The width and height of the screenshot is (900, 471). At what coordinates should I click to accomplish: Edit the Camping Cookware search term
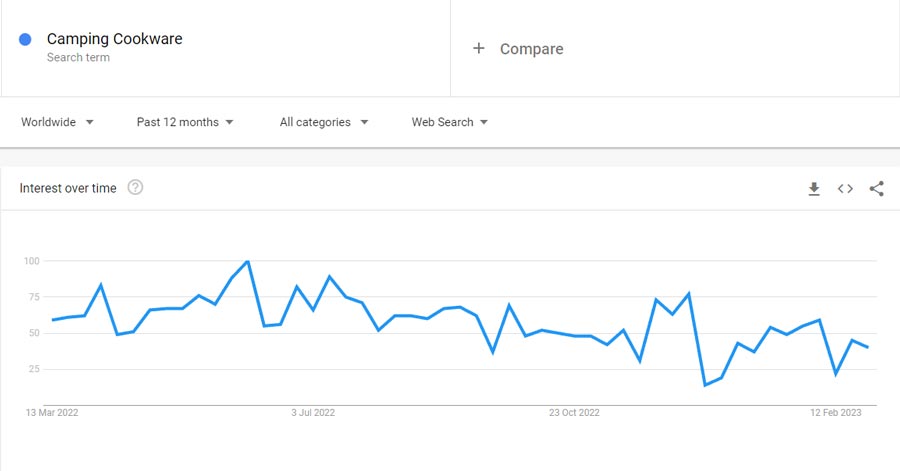coord(114,39)
